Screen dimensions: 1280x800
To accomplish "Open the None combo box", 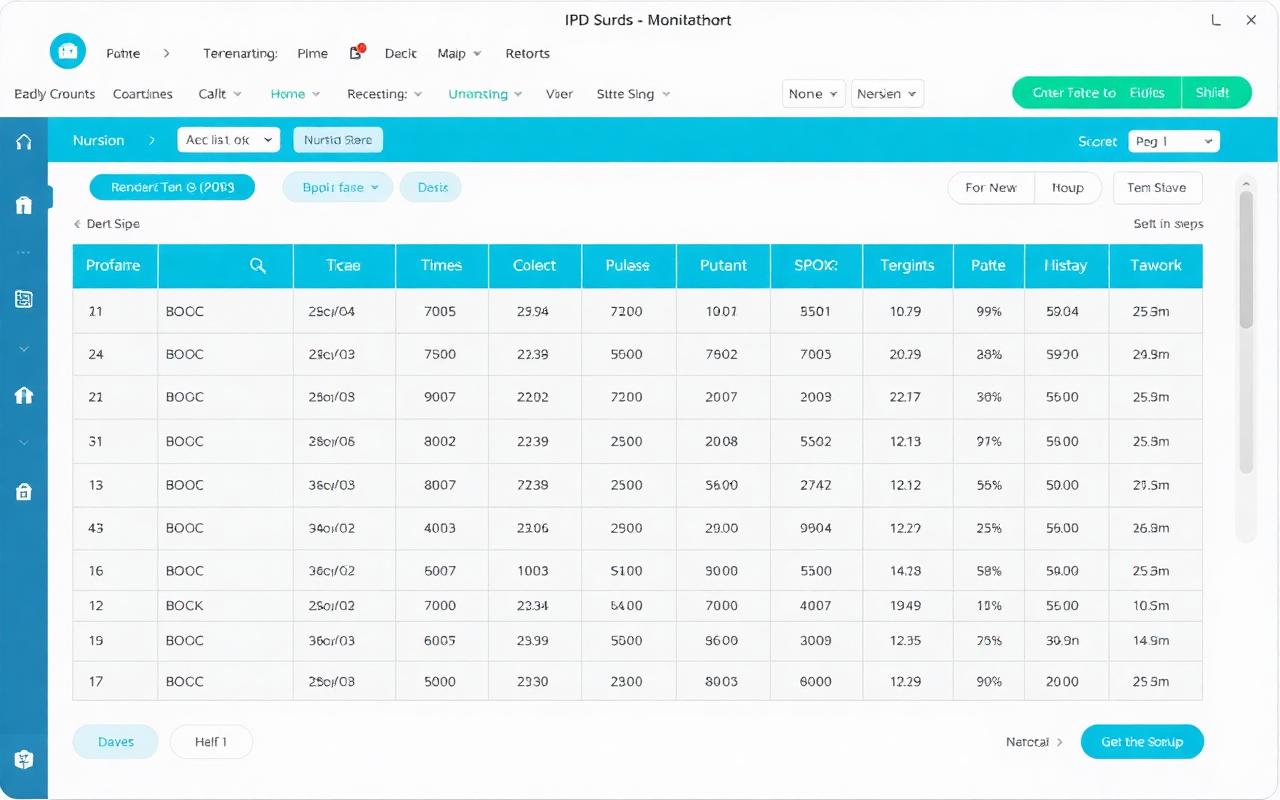I will pos(813,94).
